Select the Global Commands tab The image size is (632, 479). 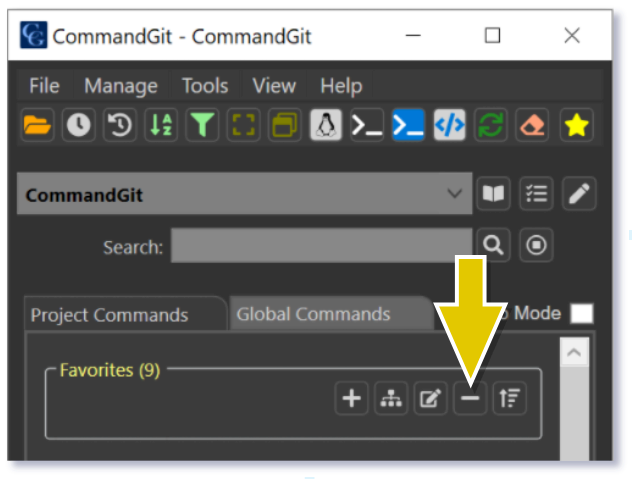point(313,314)
